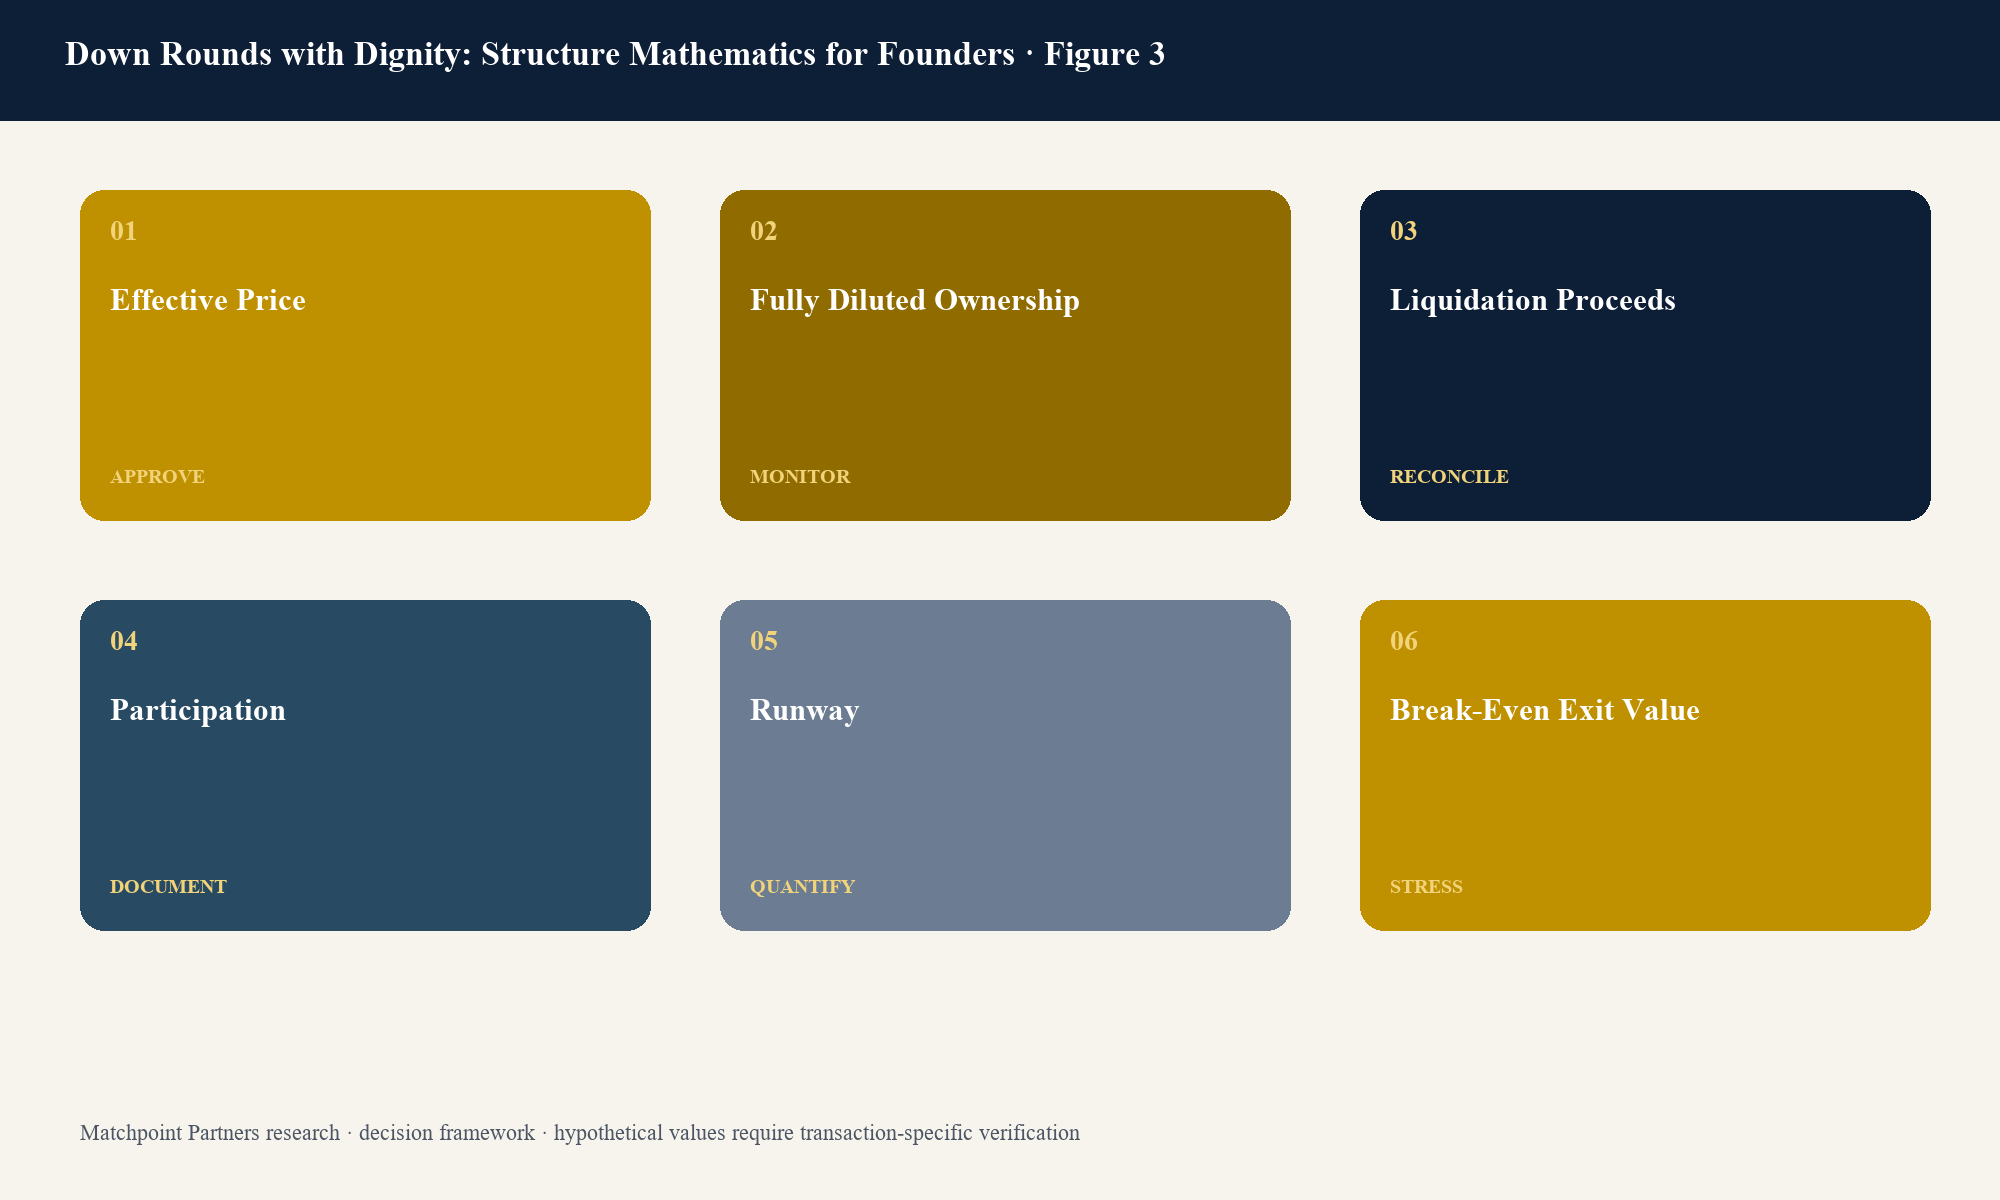The image size is (2000, 1200).
Task: Click the Participation card heading
Action: tap(198, 711)
